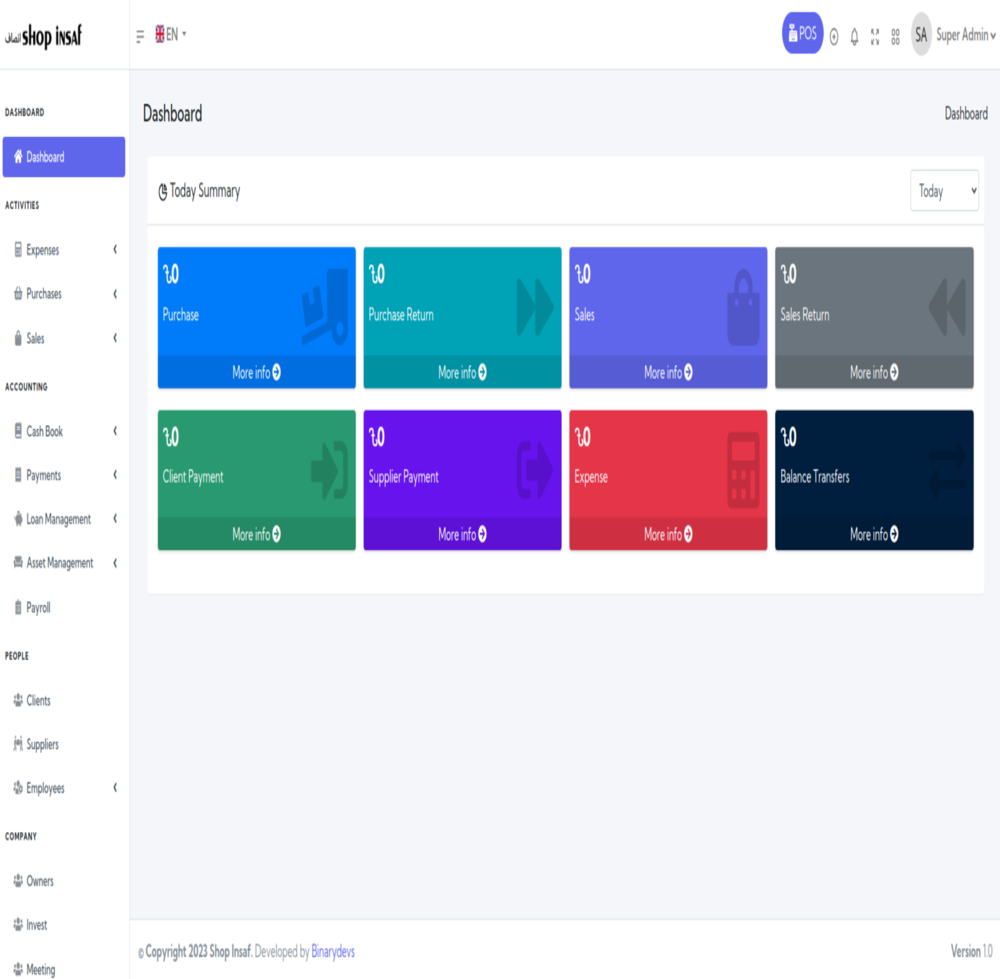Screen dimensions: 1000x979
Task: Open the EN language dropdown
Action: (171, 34)
